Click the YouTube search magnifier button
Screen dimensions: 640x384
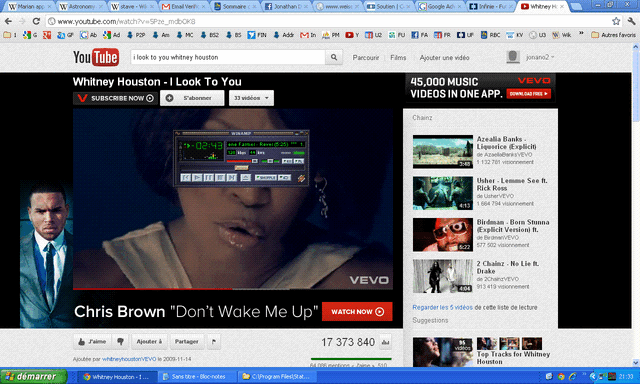click(x=334, y=57)
